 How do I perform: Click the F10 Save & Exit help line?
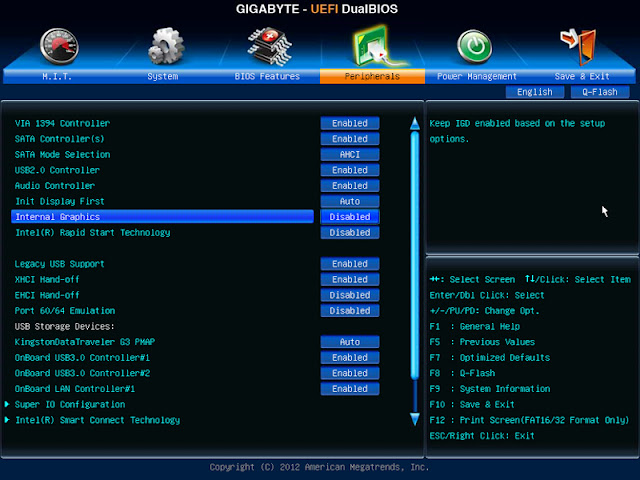pos(472,404)
